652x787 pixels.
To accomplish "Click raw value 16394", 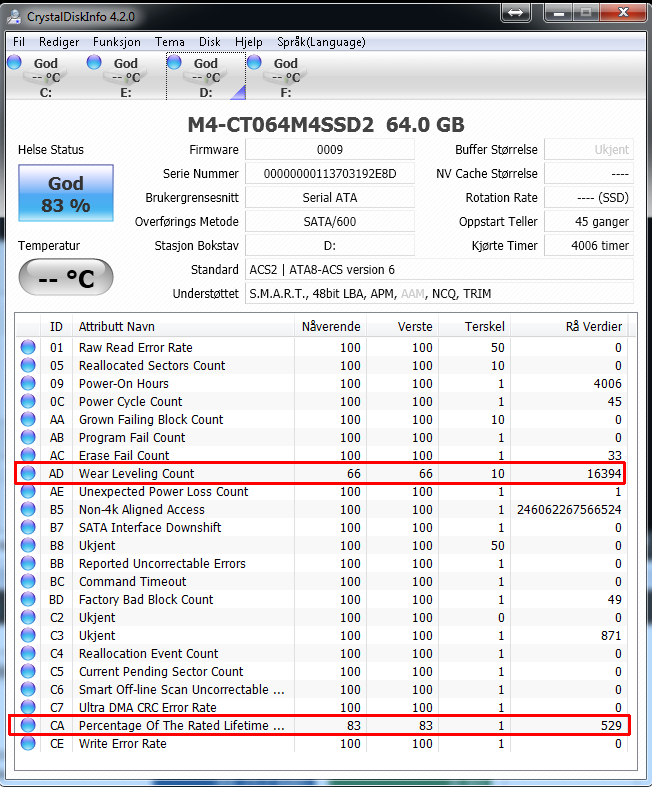I will click(x=604, y=473).
